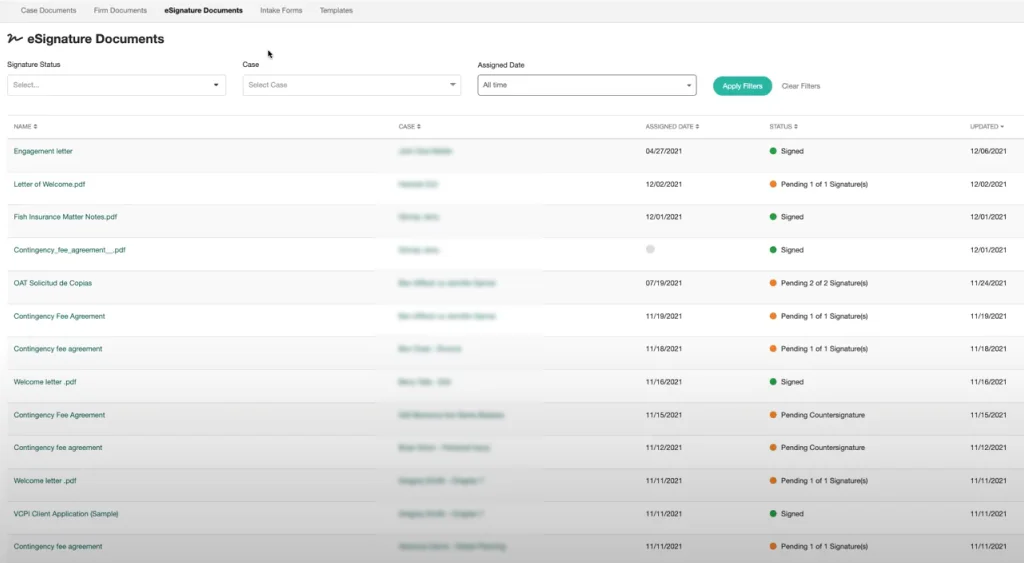Open the Letter of Welcome.pdf document

point(56,184)
